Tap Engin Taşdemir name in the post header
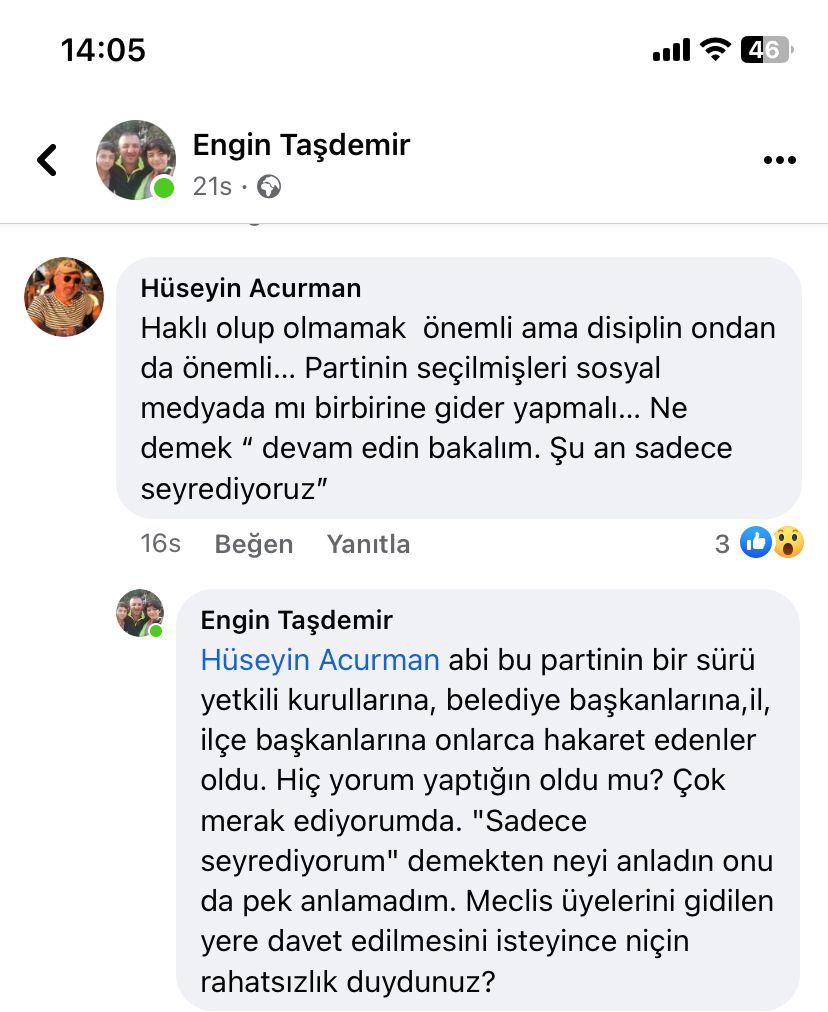This screenshot has height=1012, width=828. pyautogui.click(x=301, y=144)
